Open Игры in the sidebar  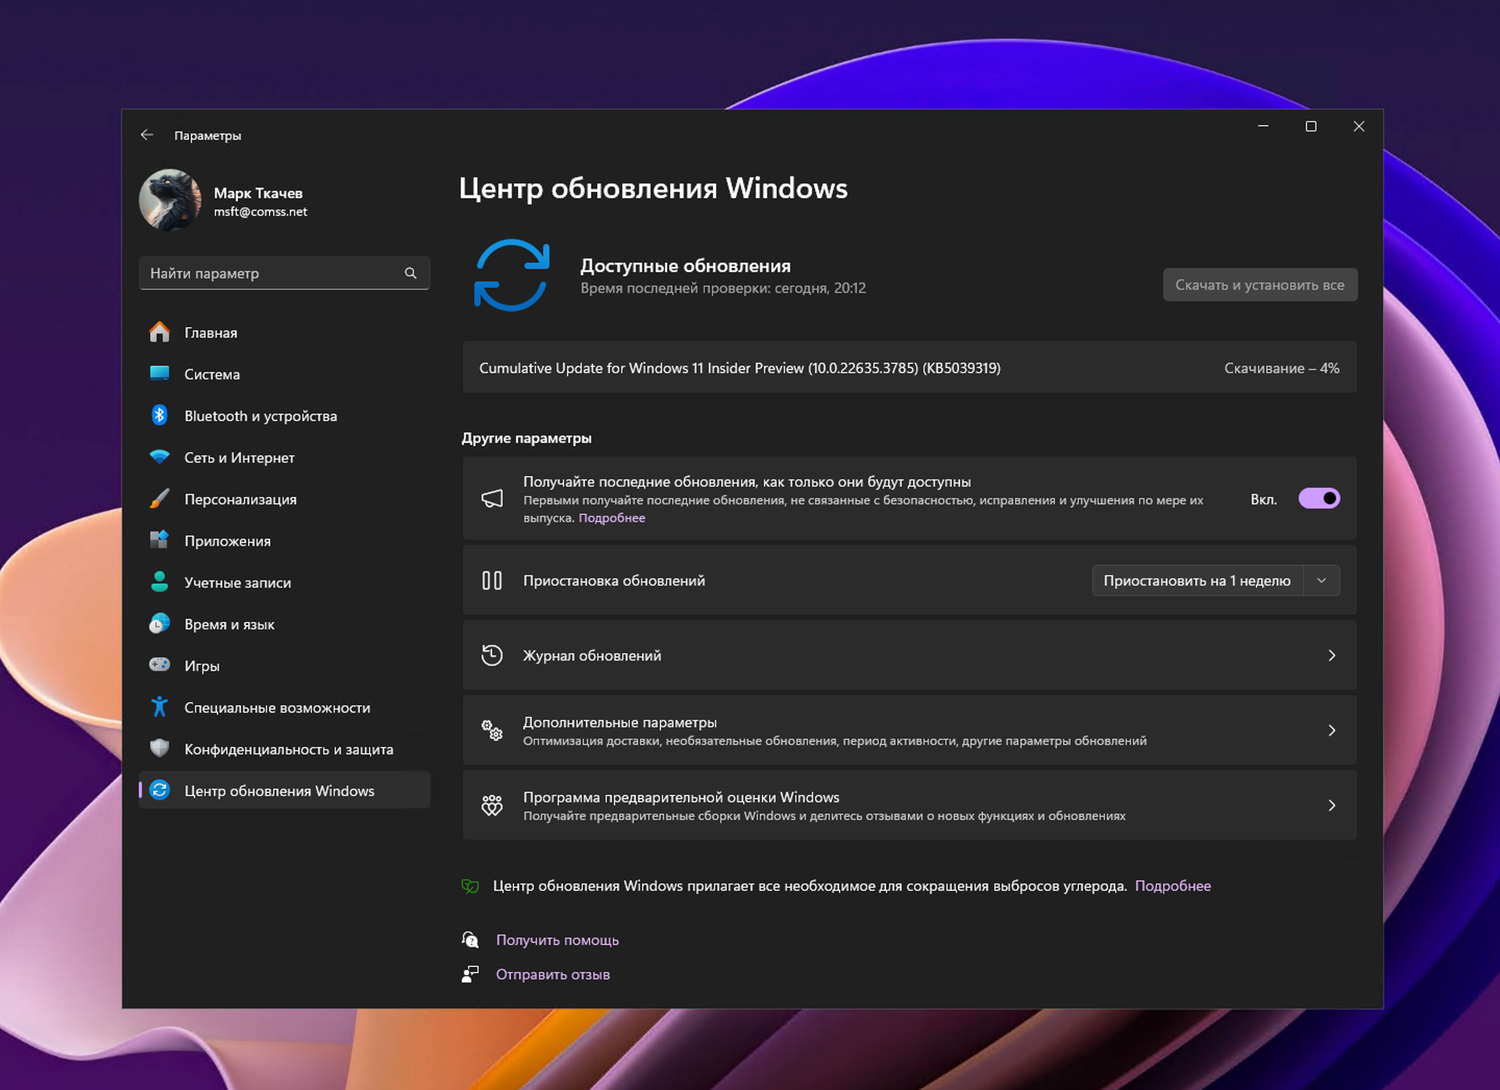click(284, 665)
